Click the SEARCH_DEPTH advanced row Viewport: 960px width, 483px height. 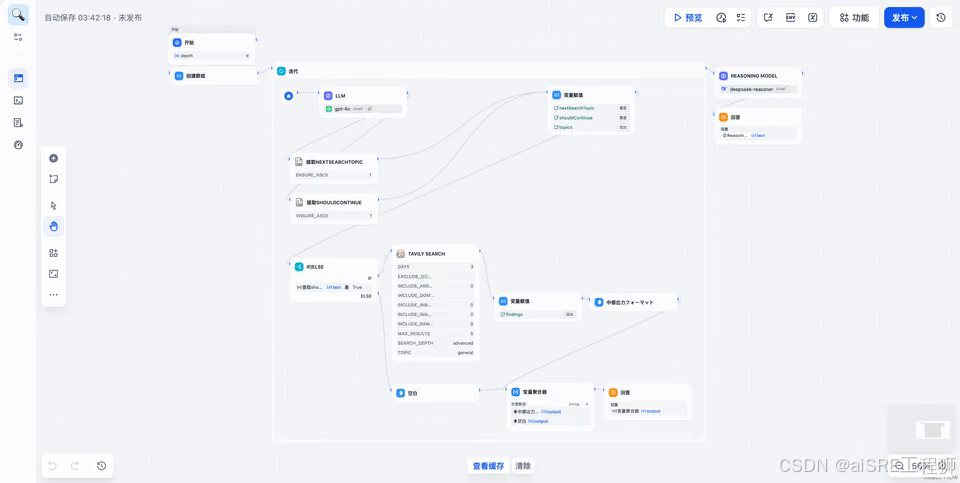pyautogui.click(x=435, y=343)
